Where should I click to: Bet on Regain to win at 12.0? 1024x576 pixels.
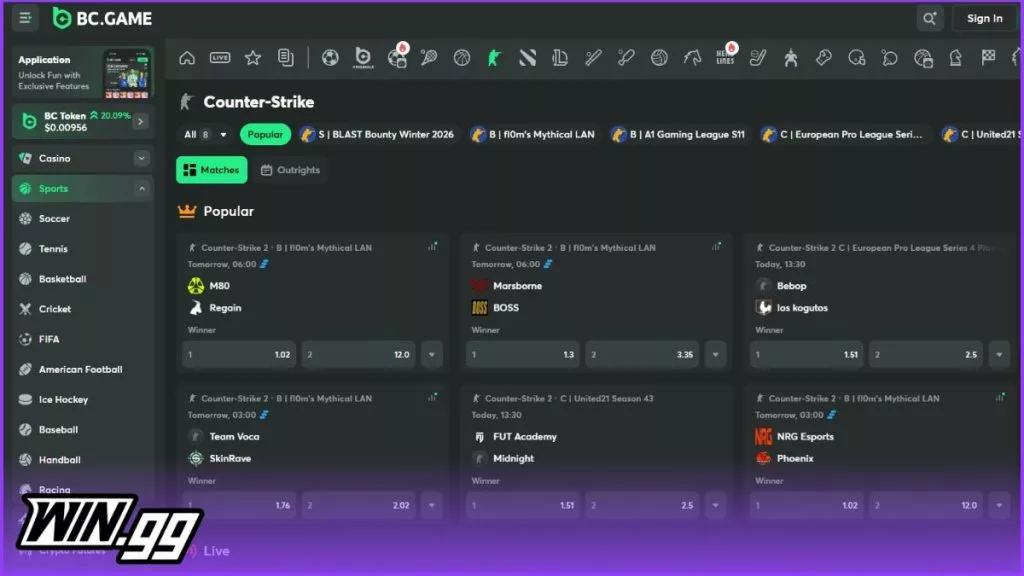[x=359, y=355]
